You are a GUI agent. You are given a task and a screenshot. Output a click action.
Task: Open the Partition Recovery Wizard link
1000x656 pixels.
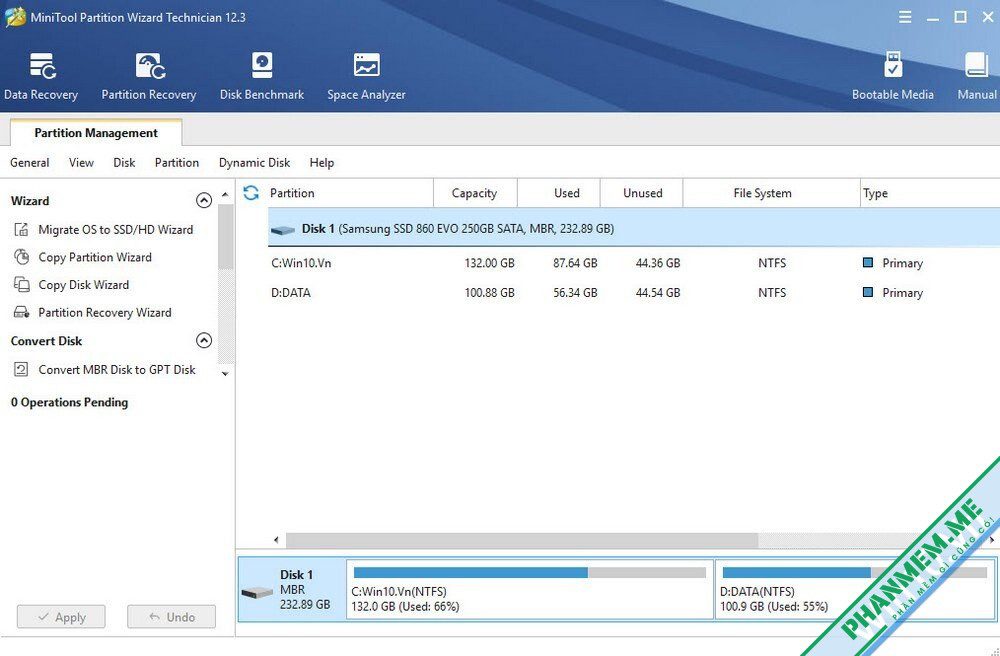[105, 312]
